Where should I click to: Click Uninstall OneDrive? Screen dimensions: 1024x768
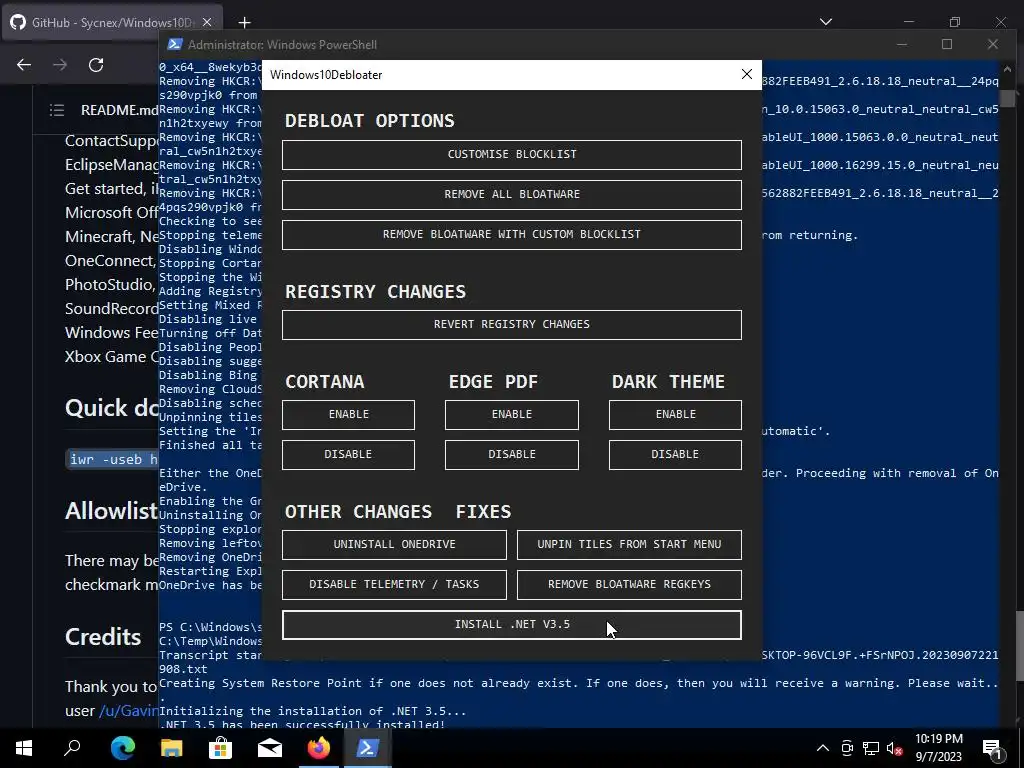pyautogui.click(x=394, y=545)
